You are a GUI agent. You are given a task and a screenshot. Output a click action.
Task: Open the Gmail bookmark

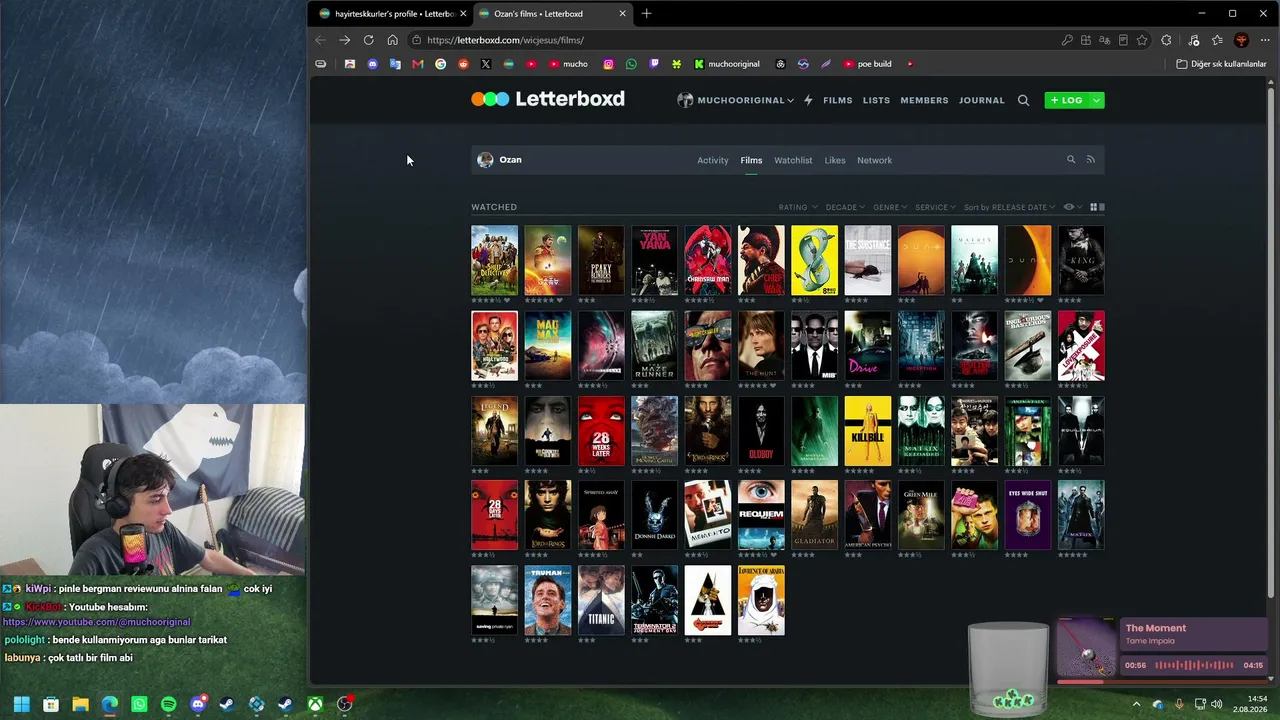coord(417,64)
